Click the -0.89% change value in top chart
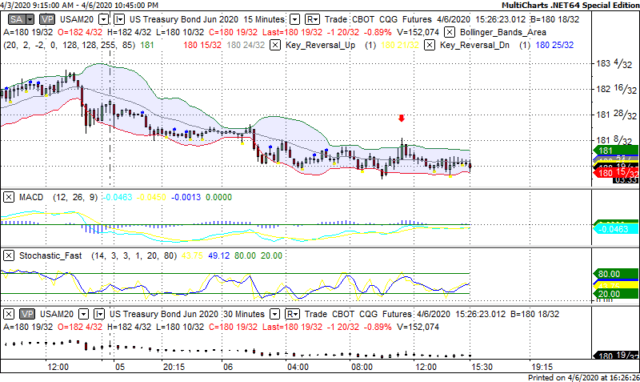This screenshot has width=640, height=382. click(377, 32)
